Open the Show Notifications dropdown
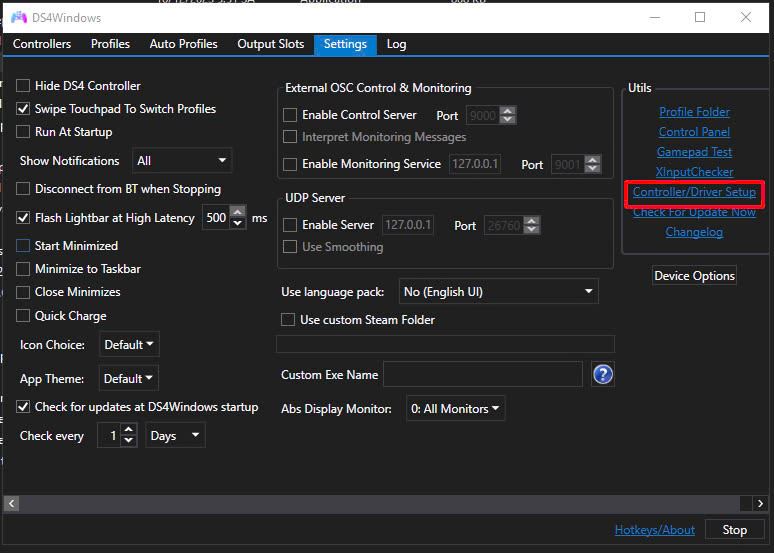The image size is (774, 553). [x=182, y=160]
